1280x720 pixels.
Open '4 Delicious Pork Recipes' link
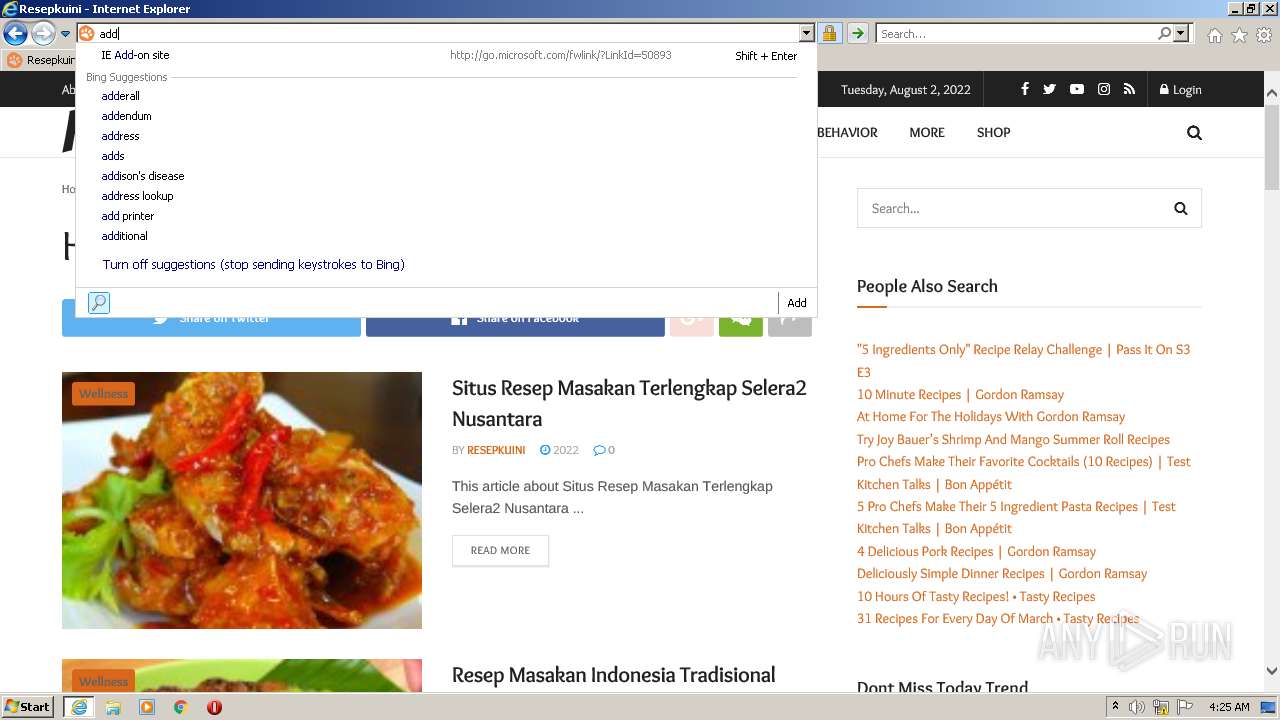[x=976, y=552]
